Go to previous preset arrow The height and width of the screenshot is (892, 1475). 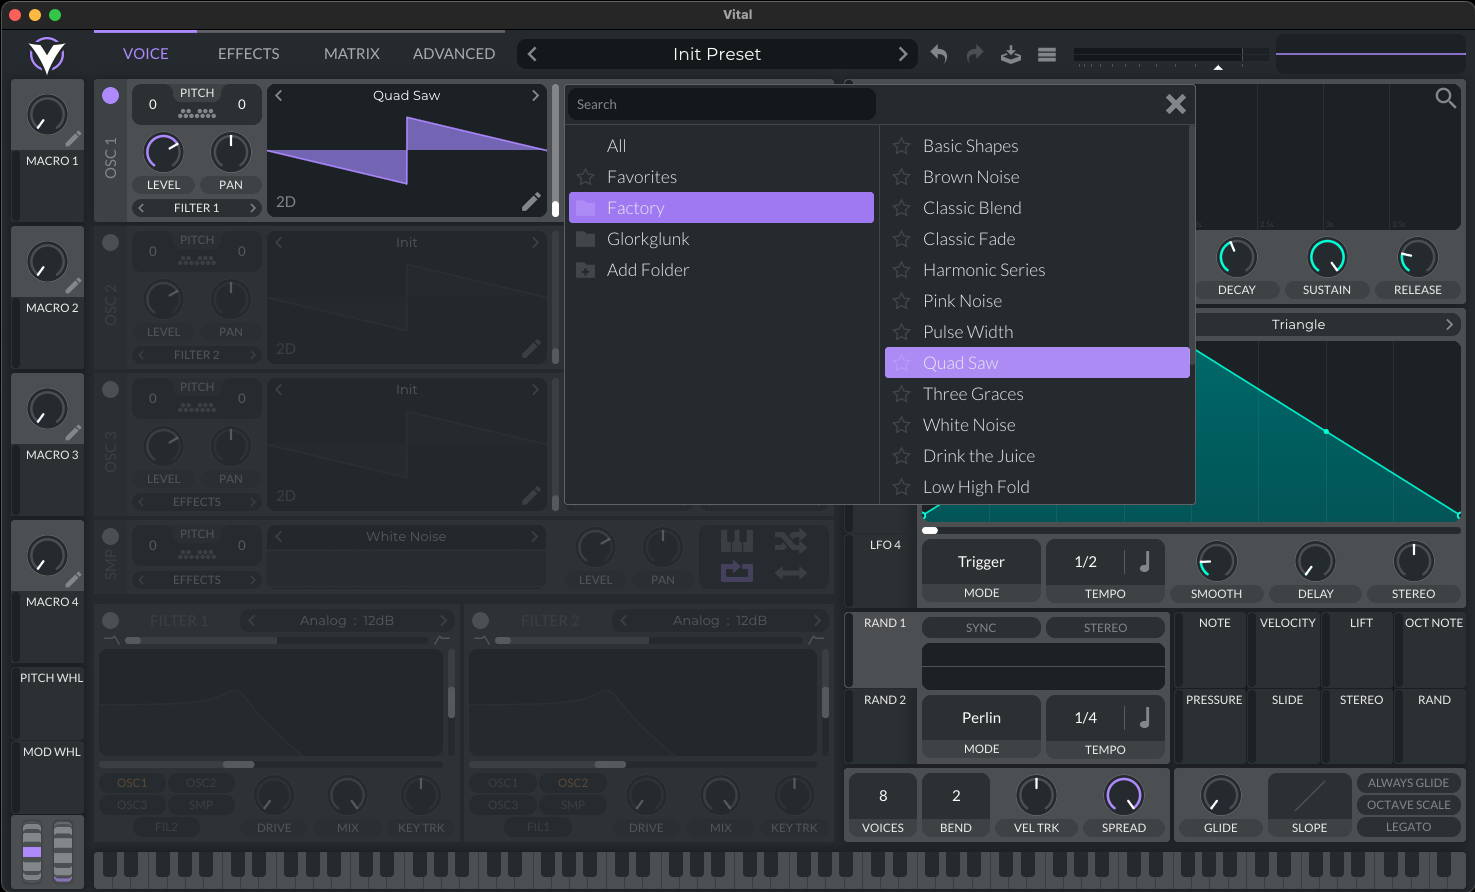[532, 54]
